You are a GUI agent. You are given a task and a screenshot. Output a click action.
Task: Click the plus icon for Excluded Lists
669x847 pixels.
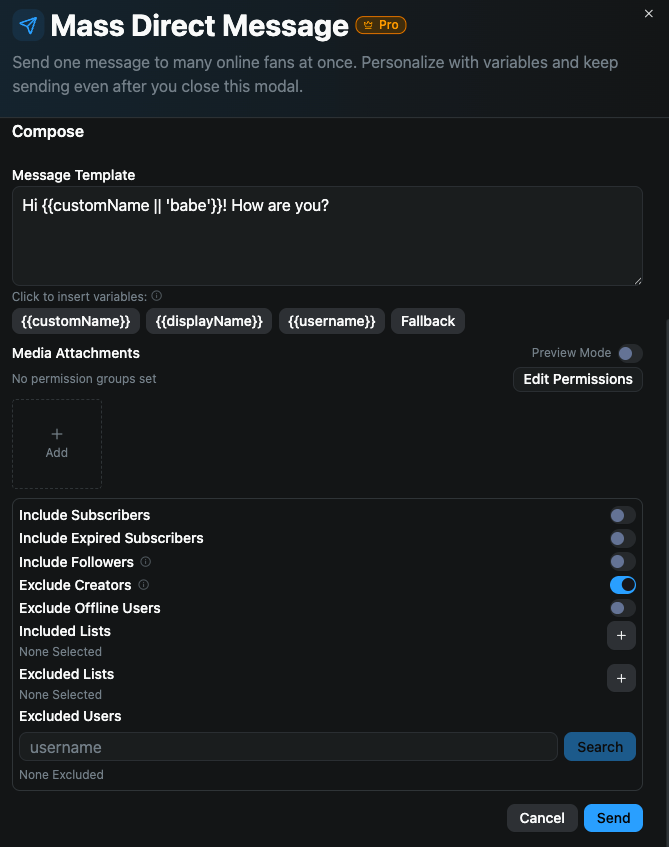tap(621, 678)
